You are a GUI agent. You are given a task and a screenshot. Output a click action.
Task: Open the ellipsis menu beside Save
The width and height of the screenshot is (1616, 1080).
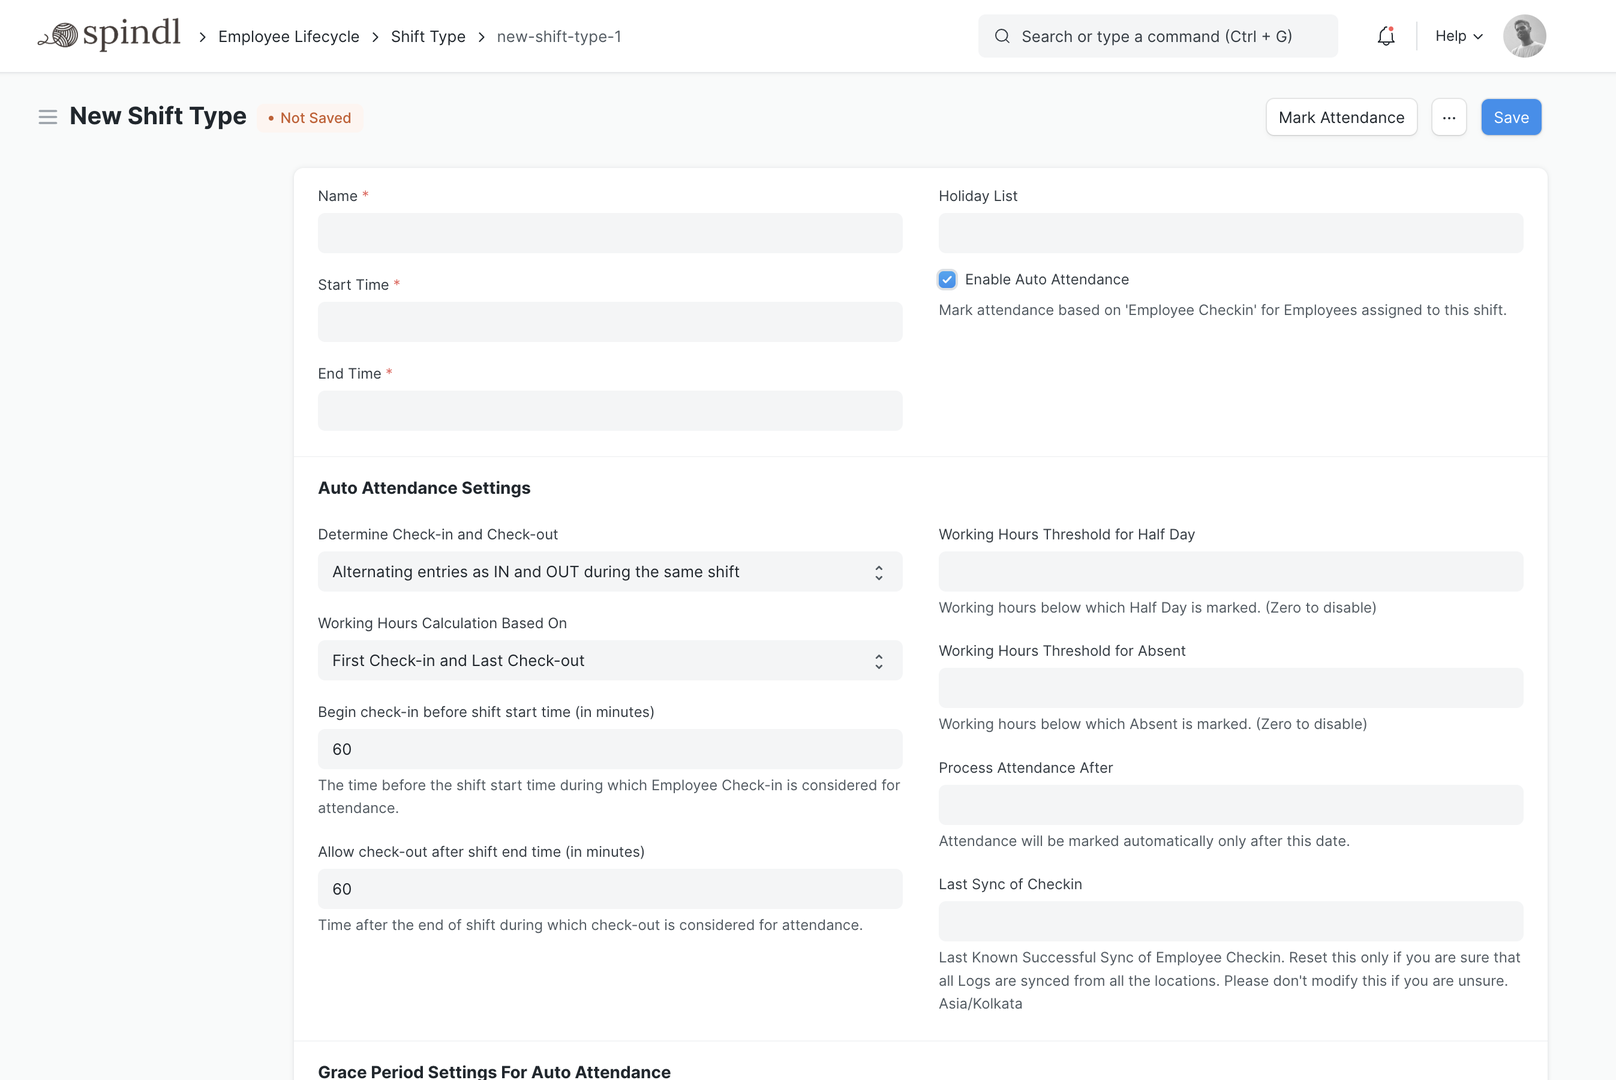click(x=1448, y=117)
